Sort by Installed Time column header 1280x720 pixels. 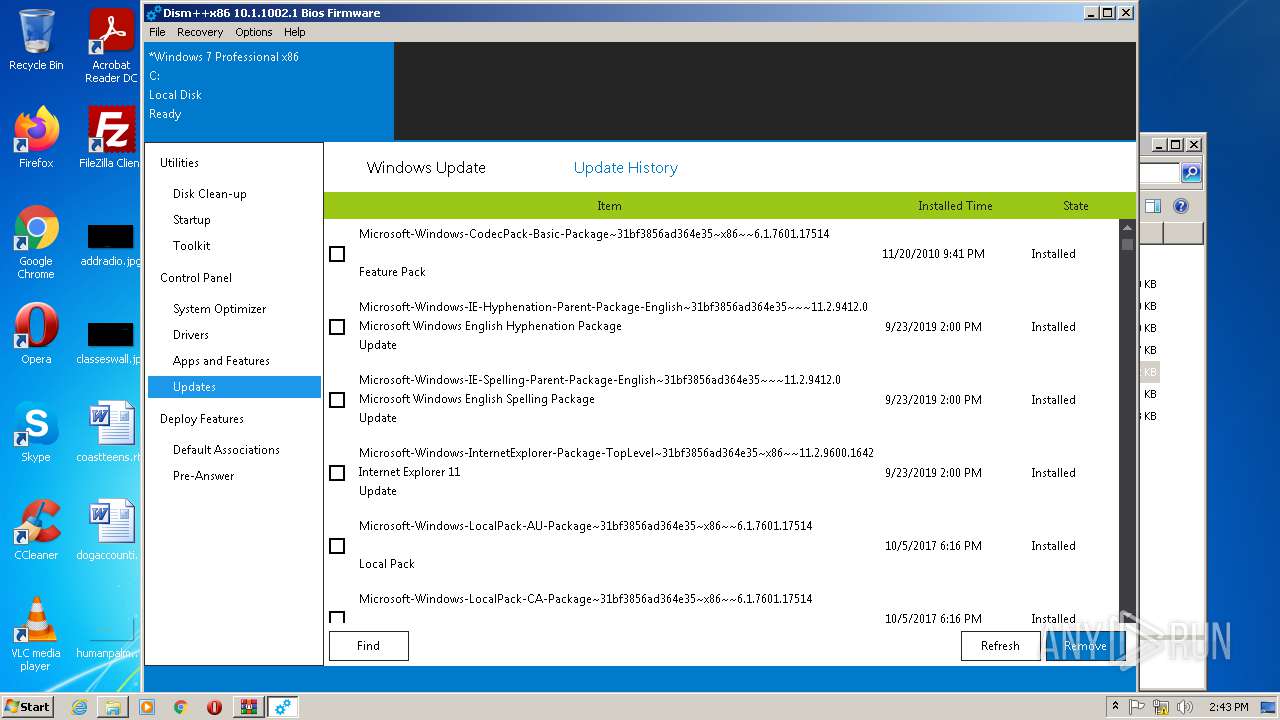tap(955, 206)
